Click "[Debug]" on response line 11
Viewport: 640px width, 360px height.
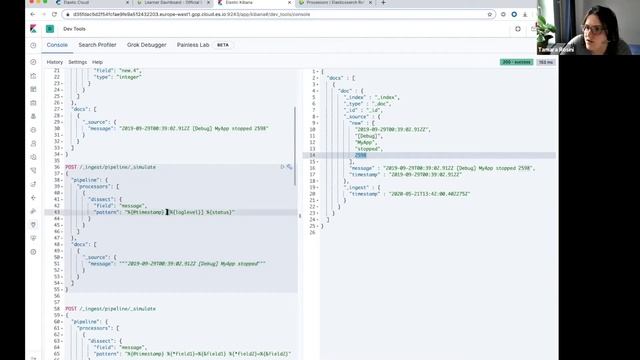[x=369, y=136]
